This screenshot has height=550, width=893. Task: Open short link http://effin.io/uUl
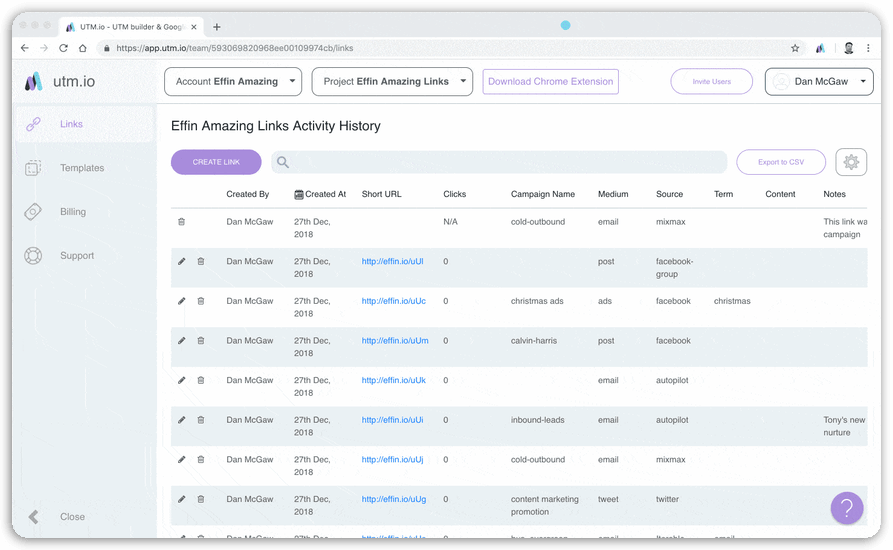coord(392,261)
